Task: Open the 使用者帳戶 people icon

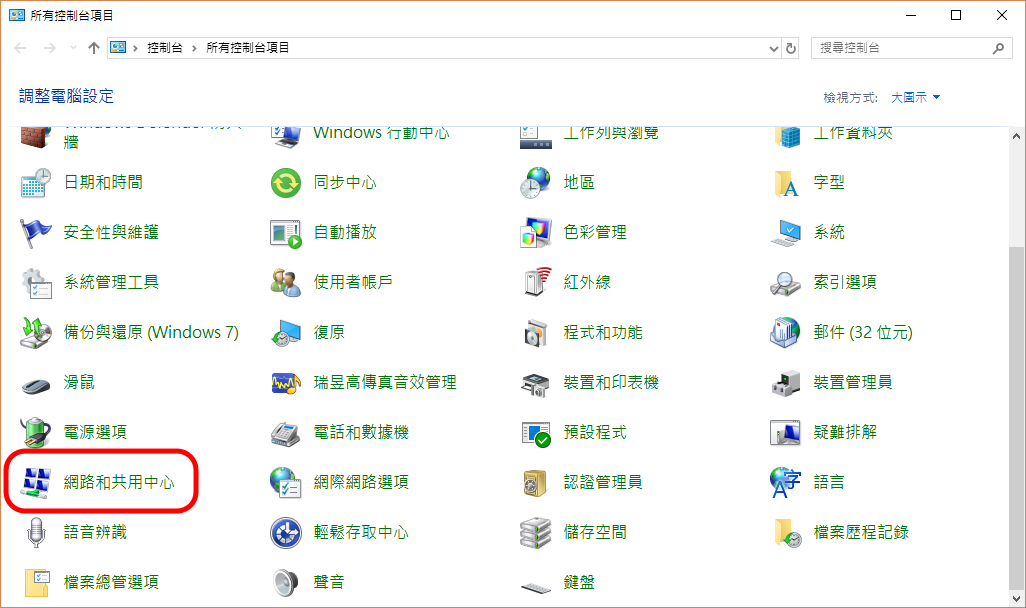Action: coord(286,282)
